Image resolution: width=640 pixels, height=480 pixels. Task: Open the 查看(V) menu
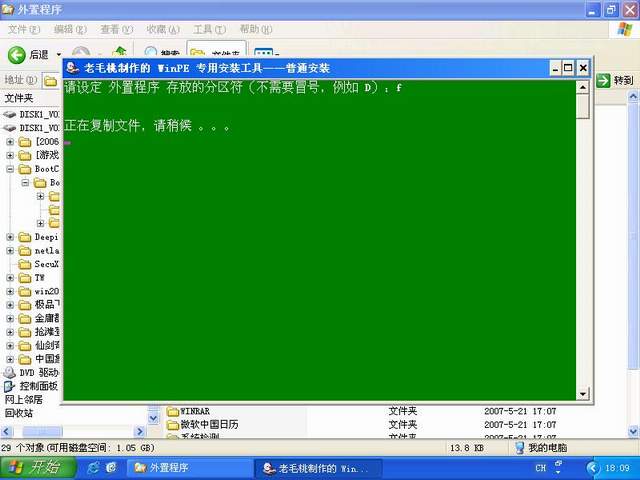coord(117,29)
